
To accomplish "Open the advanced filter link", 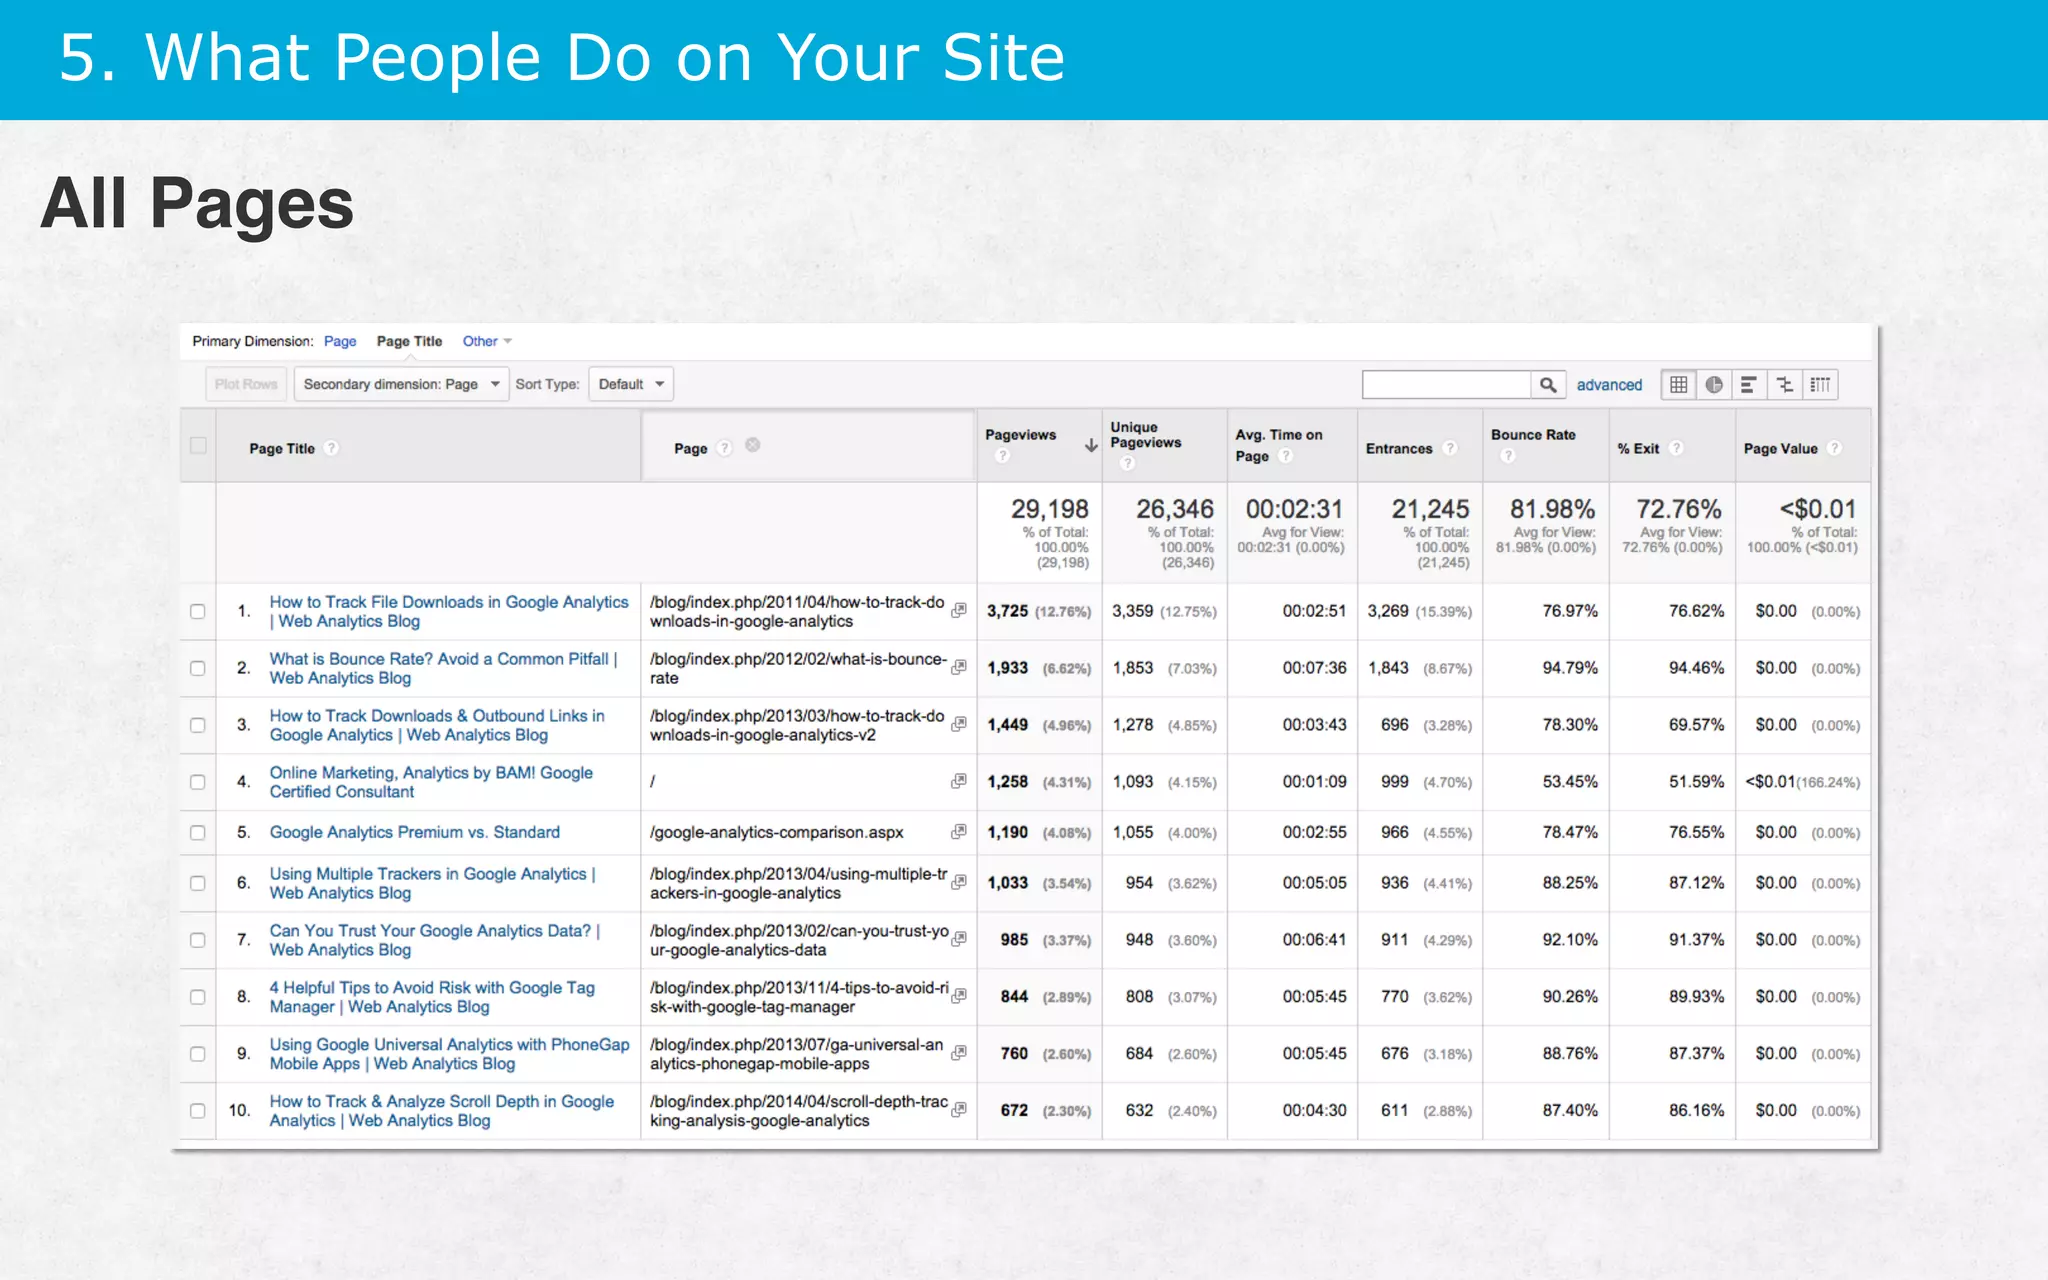I will [1609, 385].
